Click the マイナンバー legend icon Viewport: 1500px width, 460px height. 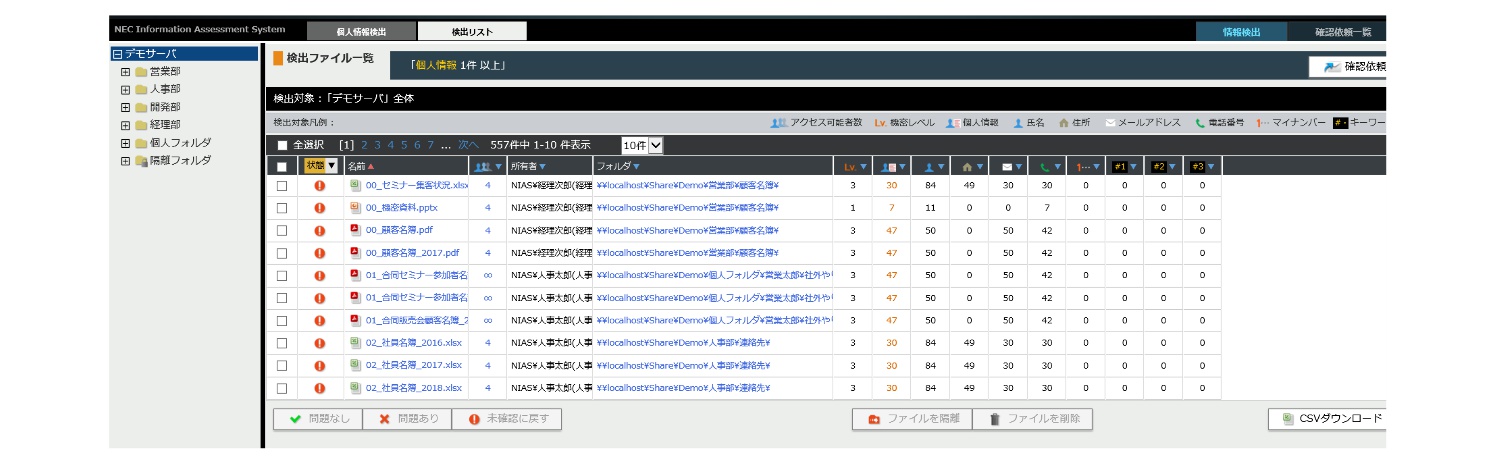pos(1263,123)
